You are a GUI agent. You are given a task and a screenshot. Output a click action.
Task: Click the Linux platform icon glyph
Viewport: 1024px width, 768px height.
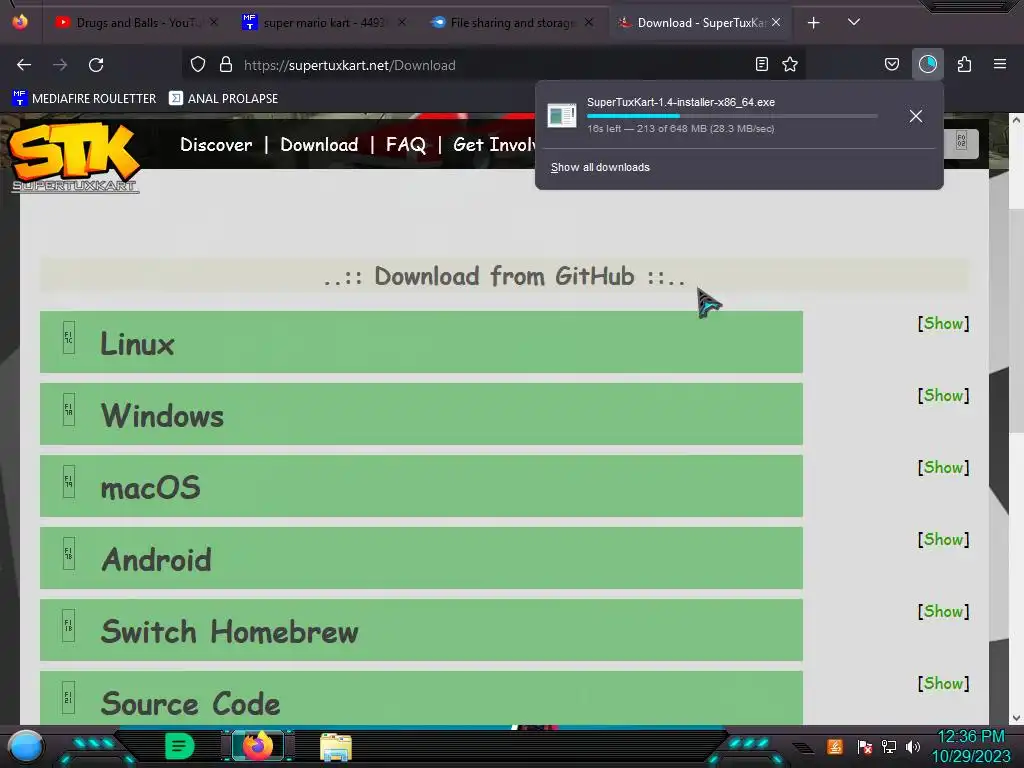pos(69,338)
